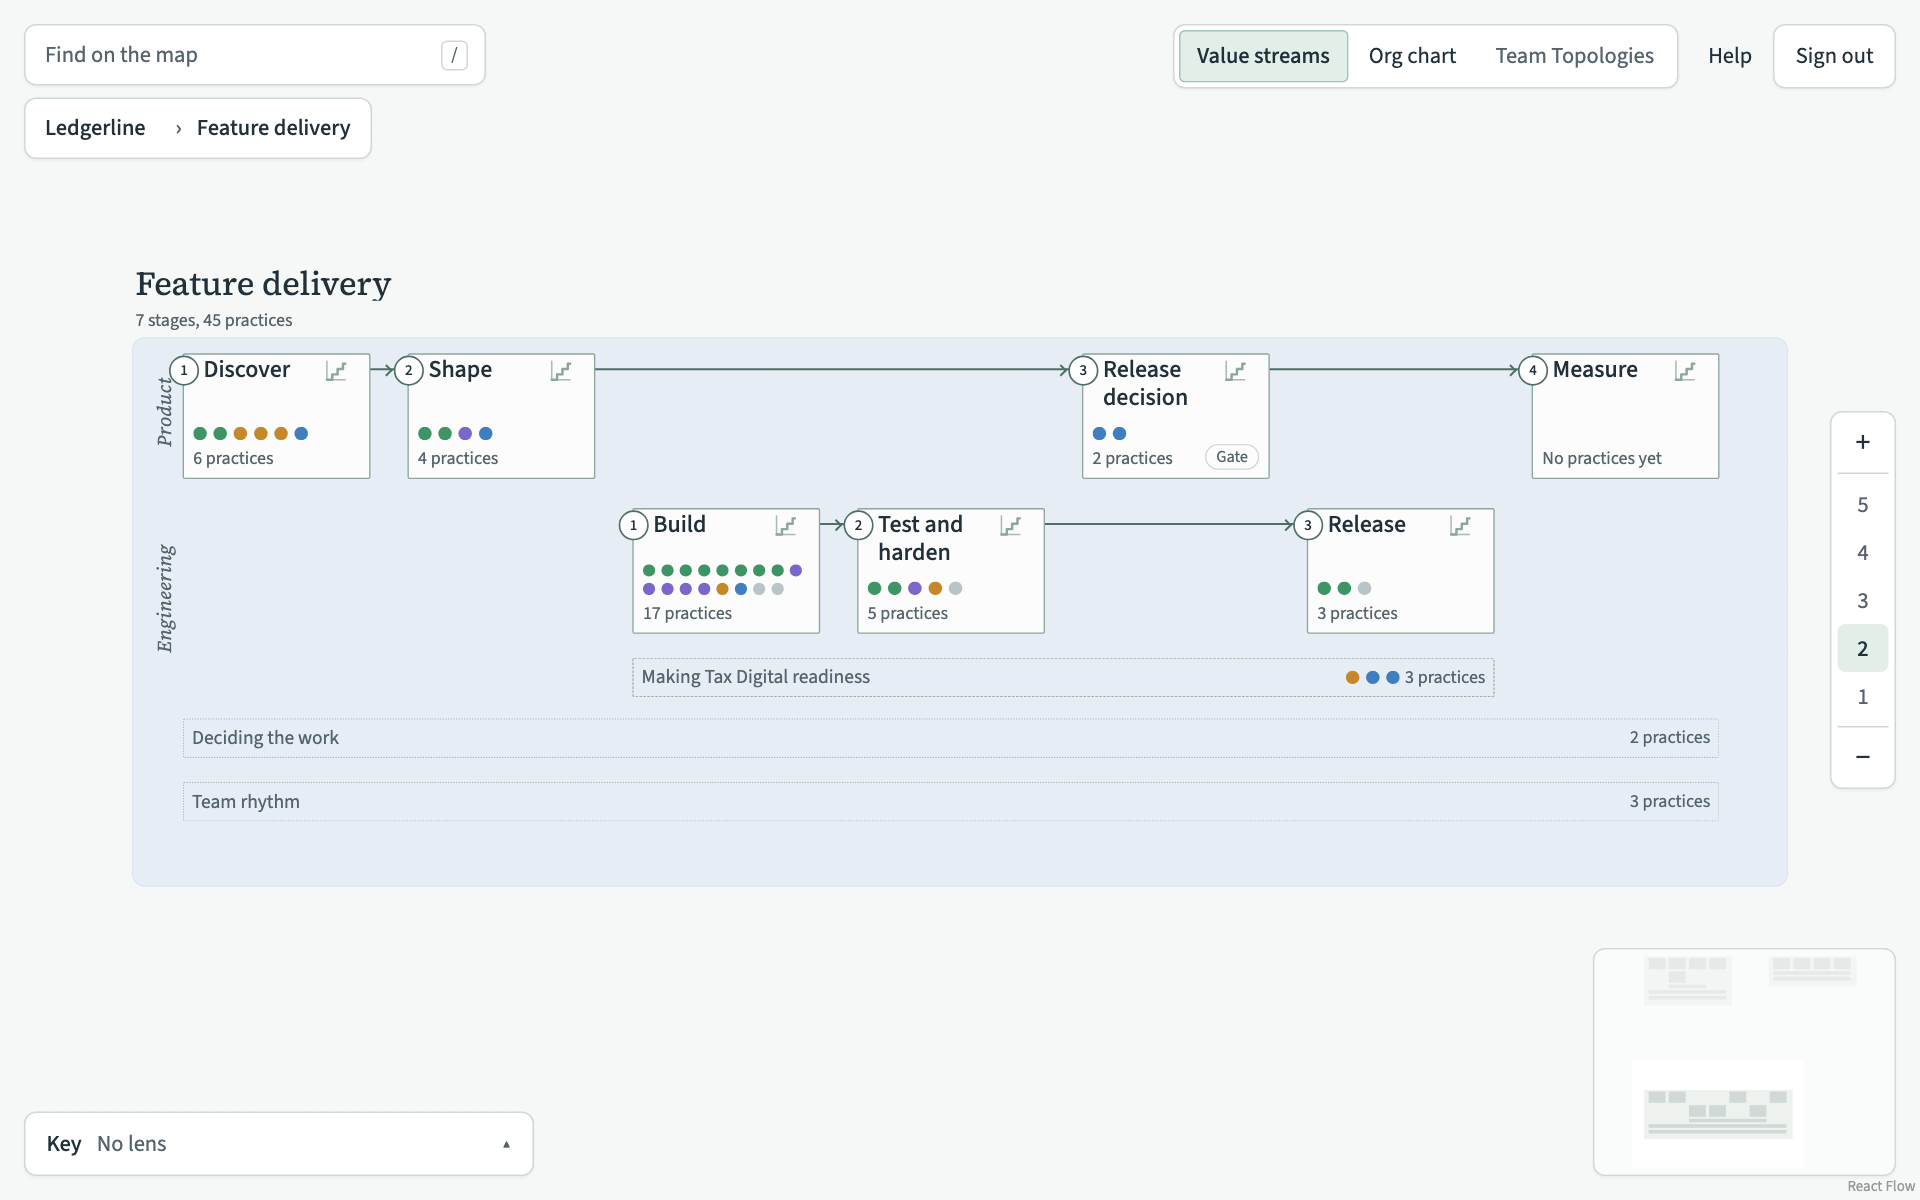Image resolution: width=1920 pixels, height=1200 pixels.
Task: Expand the Team rhythm band
Action: pos(950,802)
